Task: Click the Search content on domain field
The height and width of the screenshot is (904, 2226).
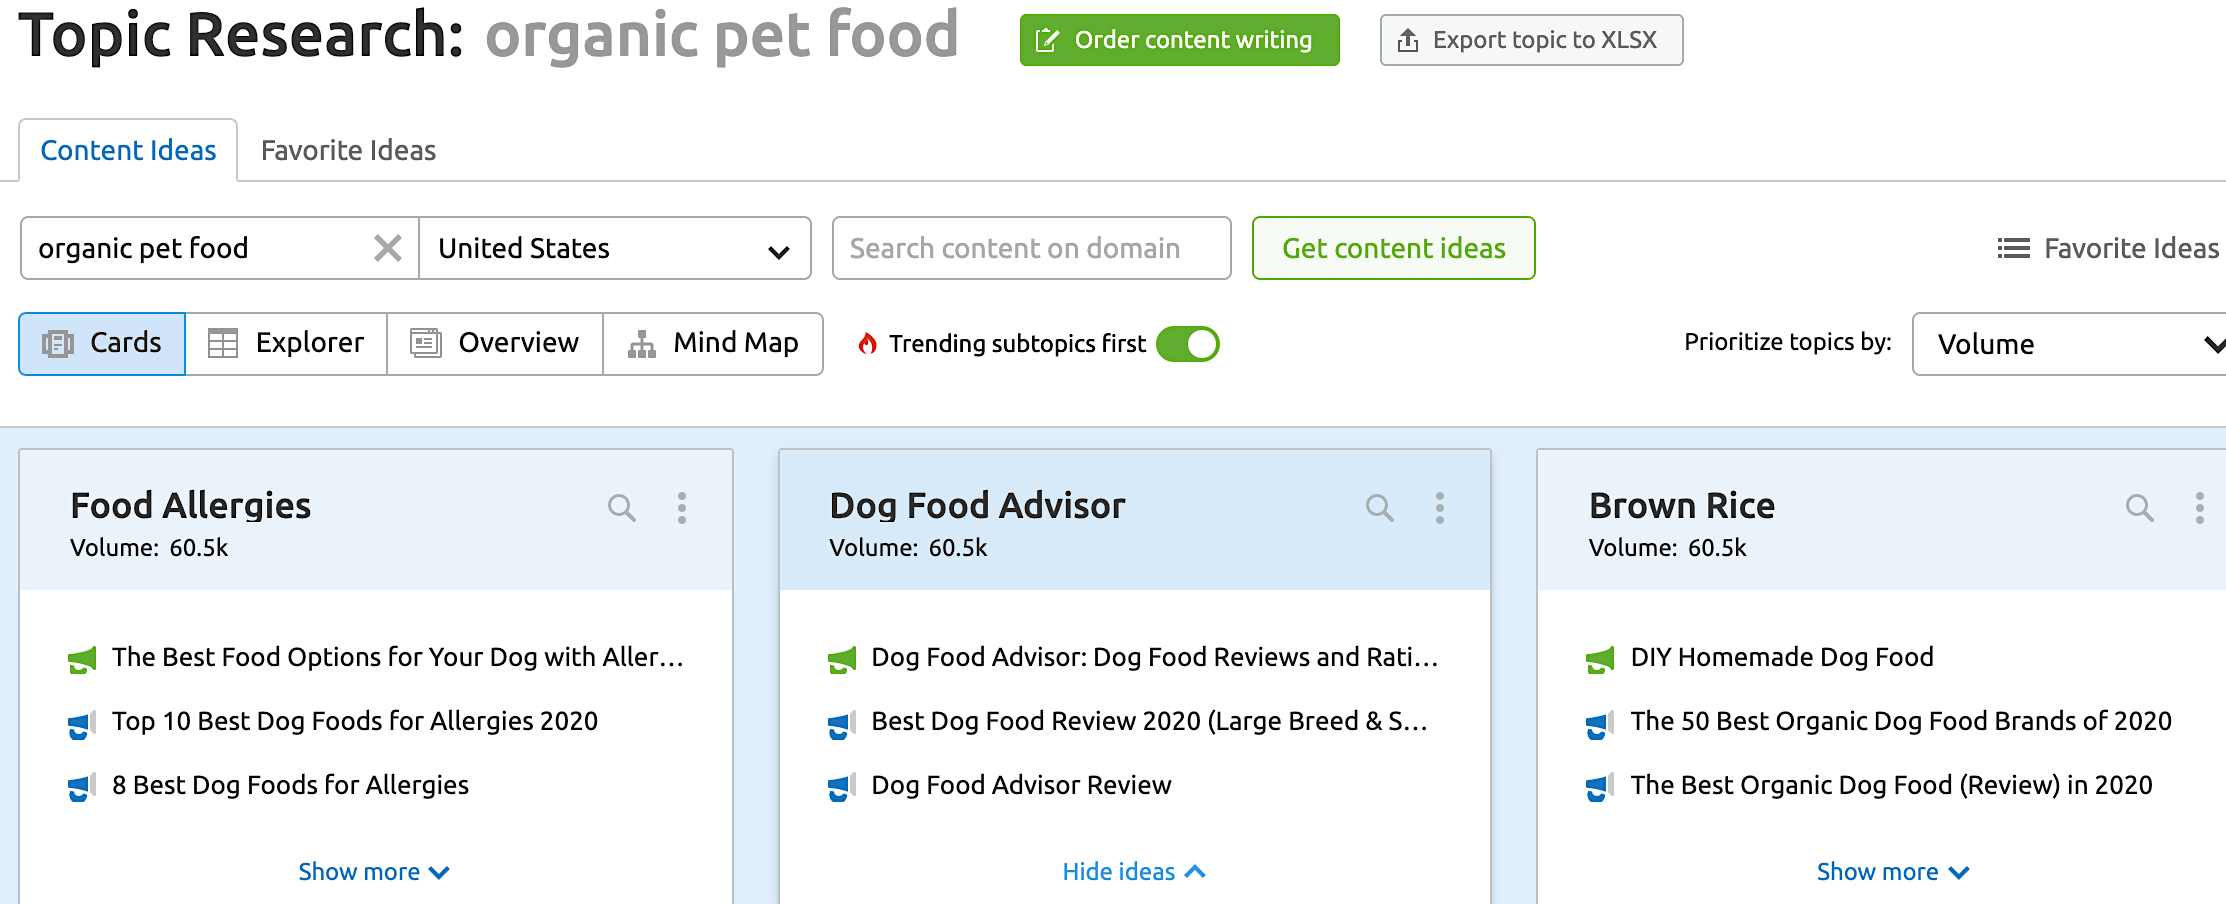Action: pyautogui.click(x=1031, y=248)
